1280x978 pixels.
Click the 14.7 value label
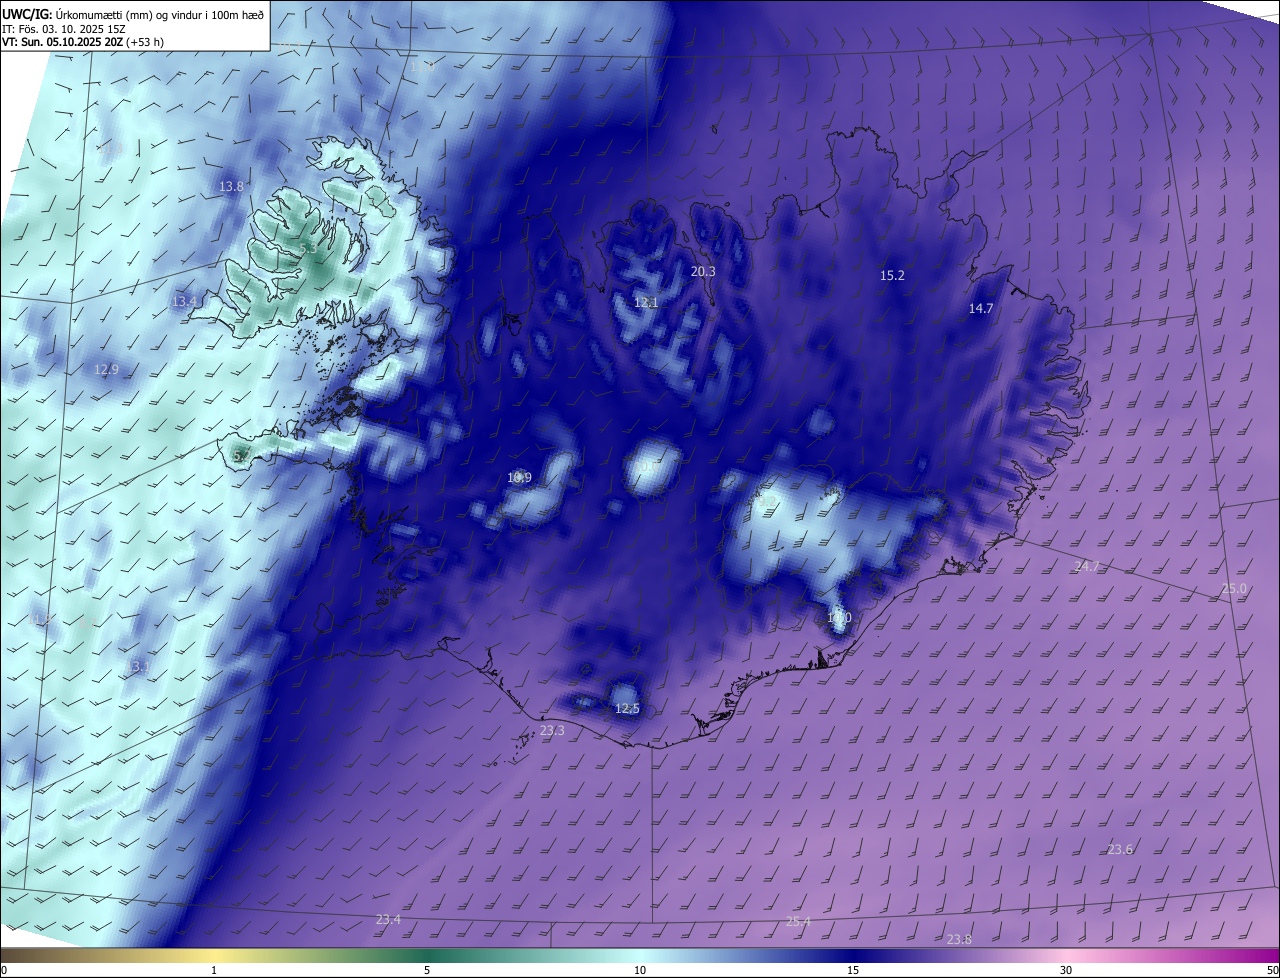(981, 308)
